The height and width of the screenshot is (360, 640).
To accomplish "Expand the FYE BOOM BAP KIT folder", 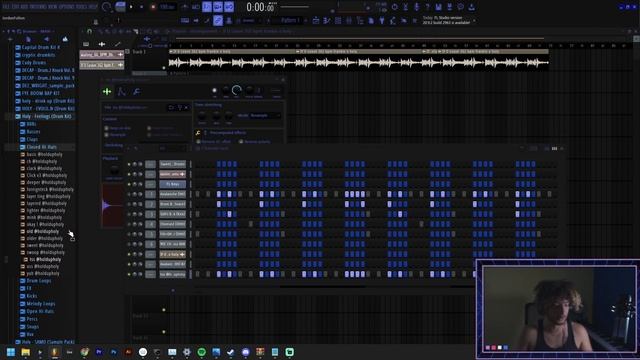I will tap(37, 93).
